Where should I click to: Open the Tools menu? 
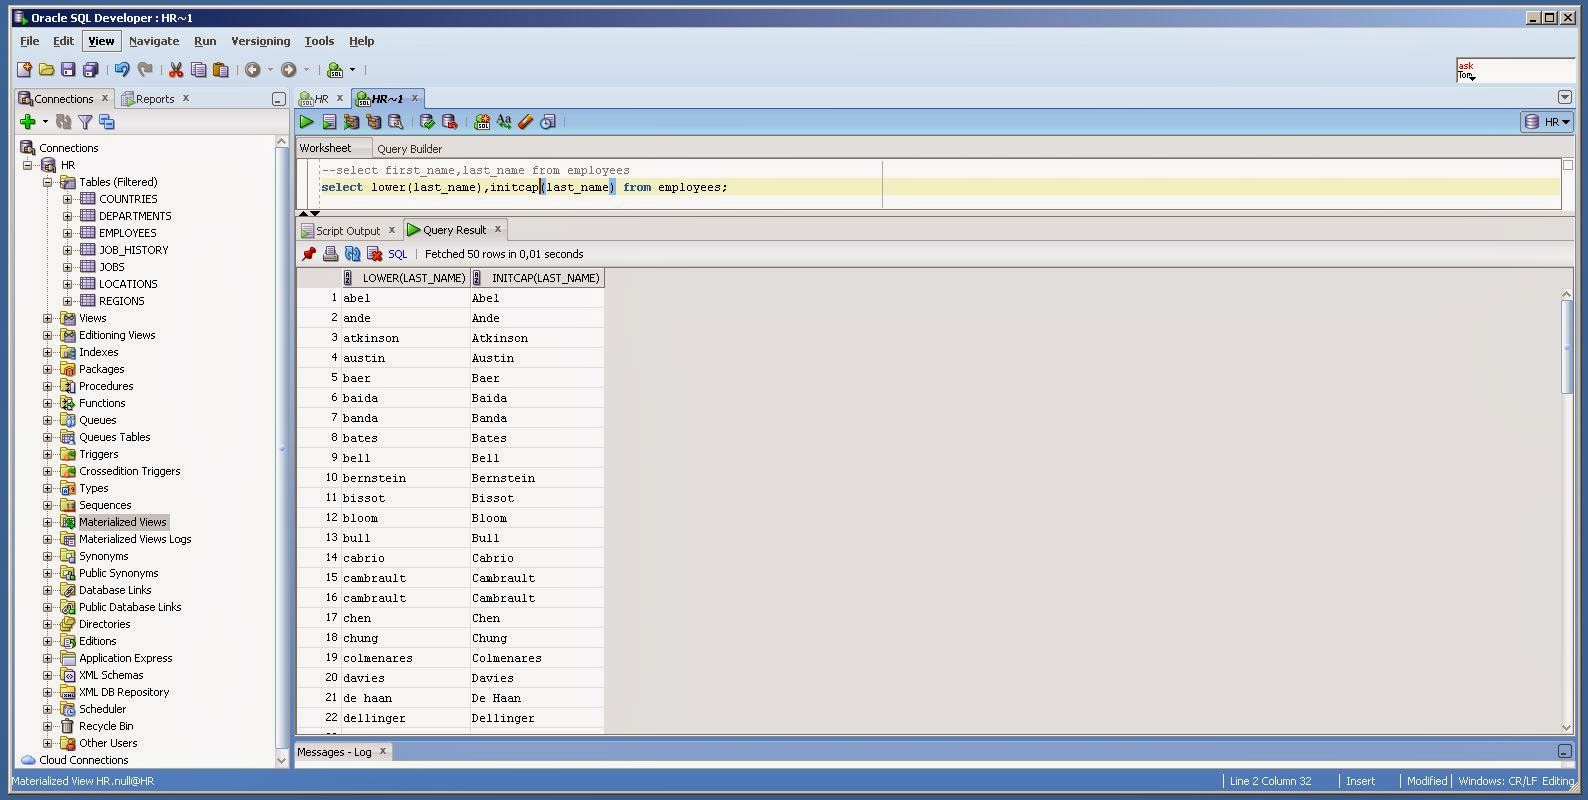click(319, 41)
